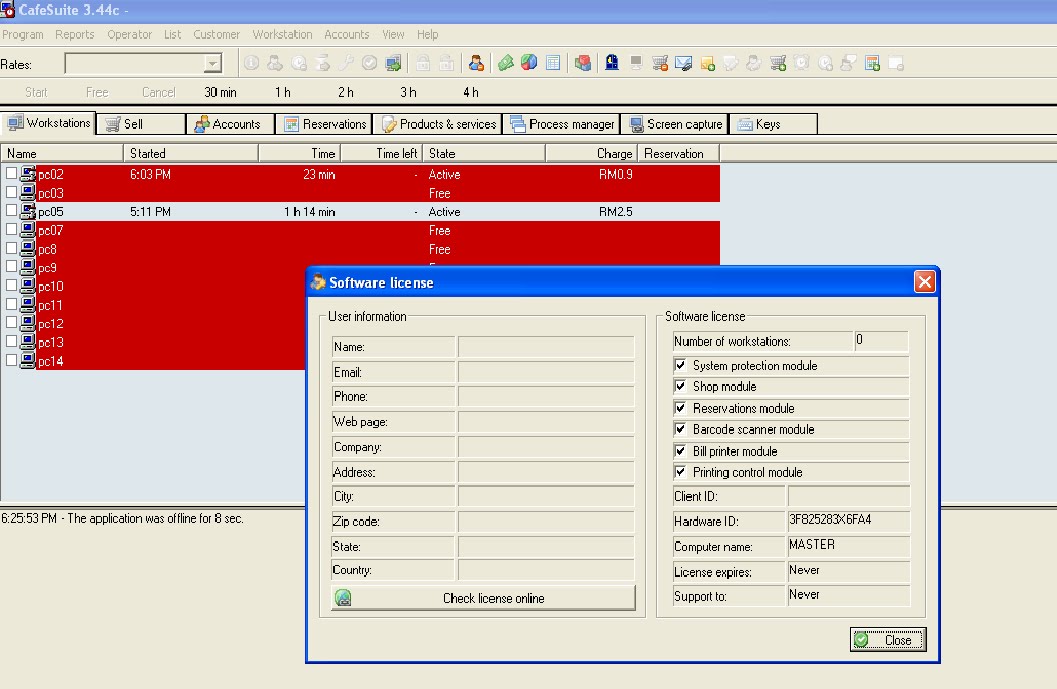The height and width of the screenshot is (689, 1057).
Task: Sort by the Started column header
Action: [191, 154]
